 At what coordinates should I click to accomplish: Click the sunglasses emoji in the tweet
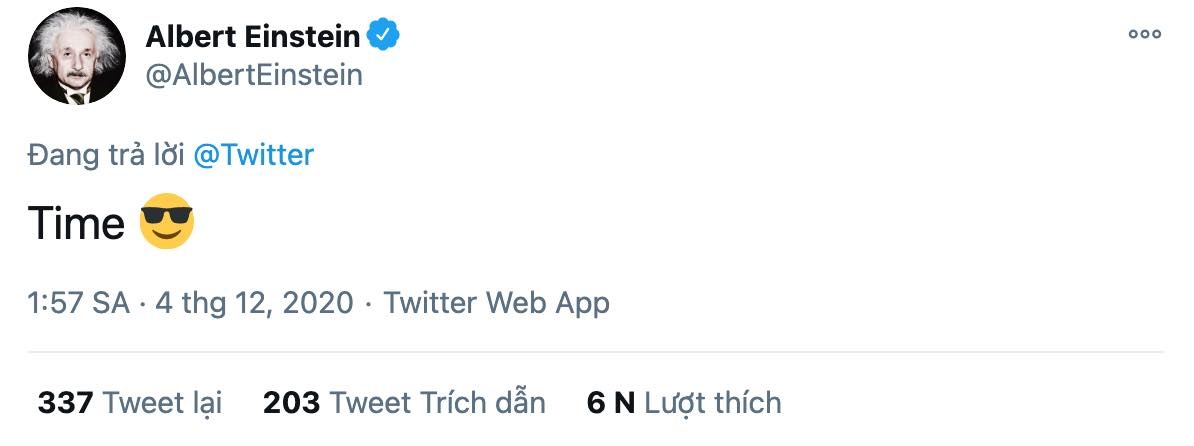pos(166,221)
